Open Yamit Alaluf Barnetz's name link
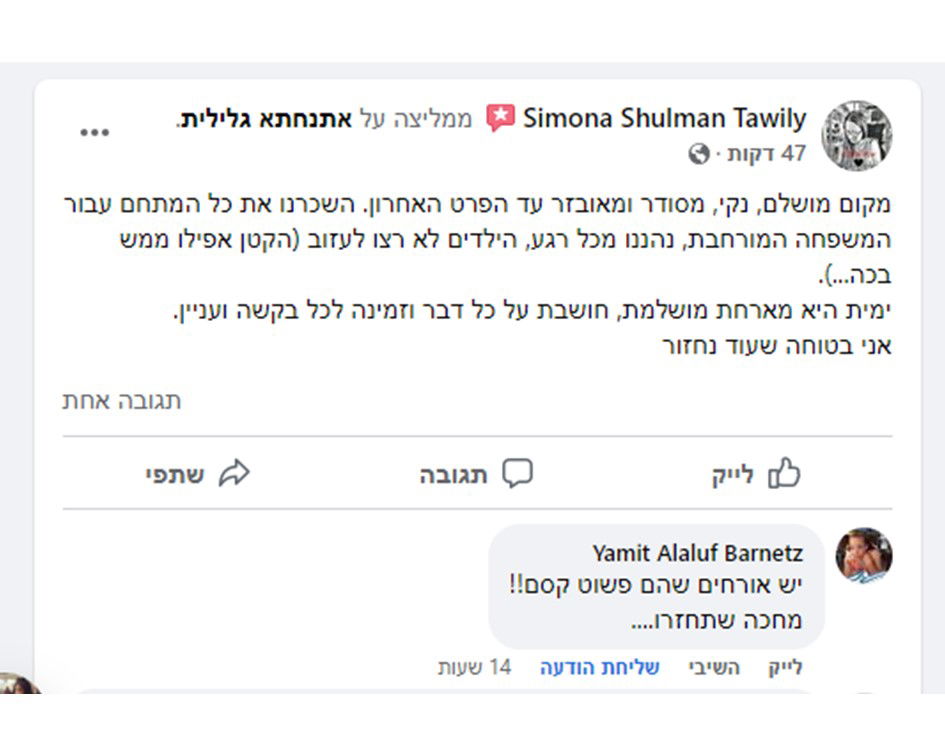This screenshot has width=945, height=756. click(x=697, y=553)
